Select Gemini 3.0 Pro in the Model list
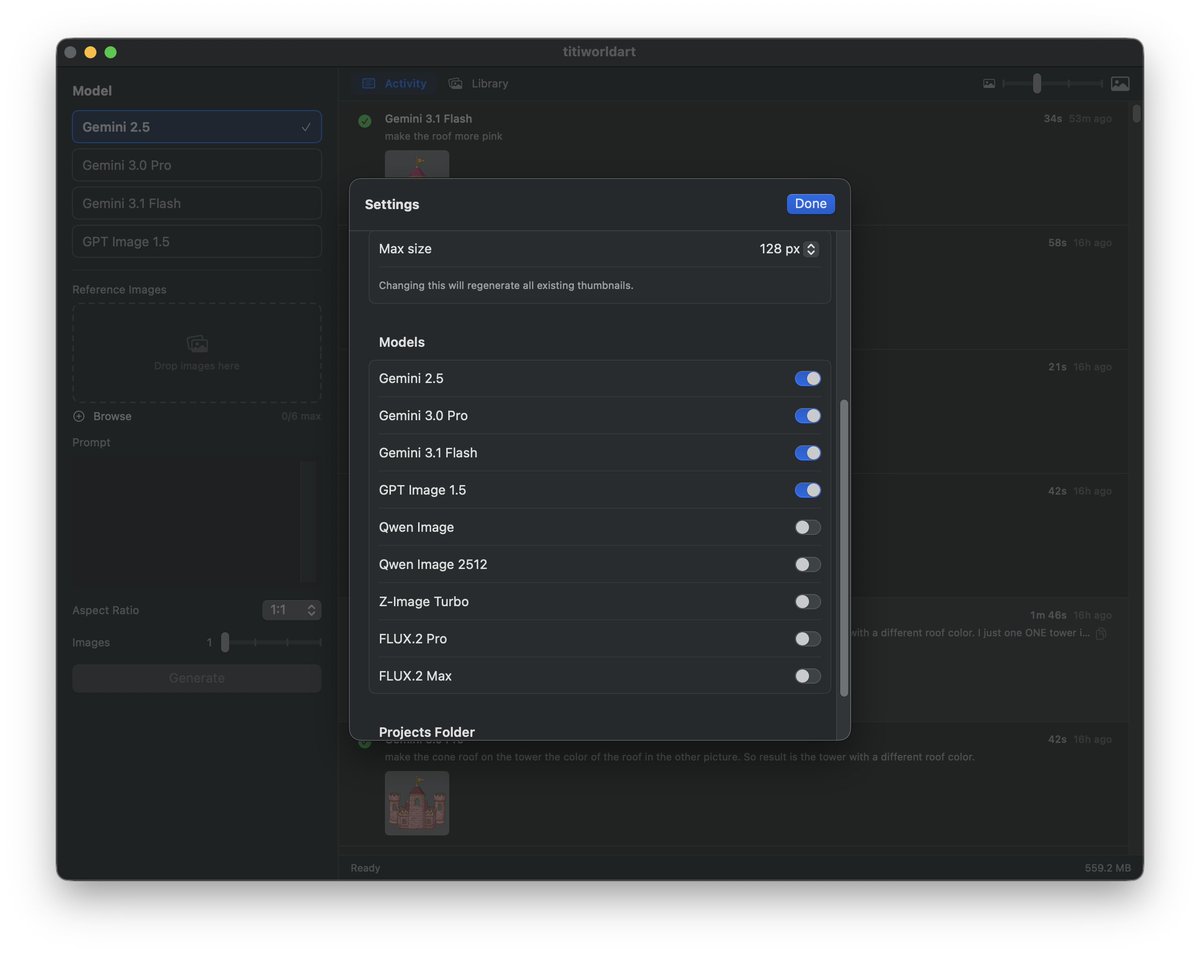This screenshot has height=955, width=1200. [196, 164]
